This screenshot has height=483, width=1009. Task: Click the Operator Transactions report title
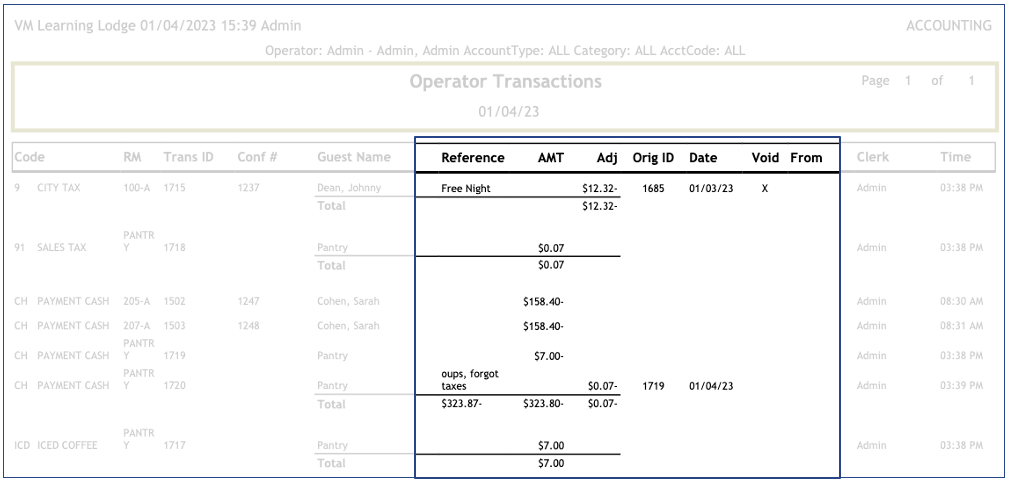coord(505,82)
